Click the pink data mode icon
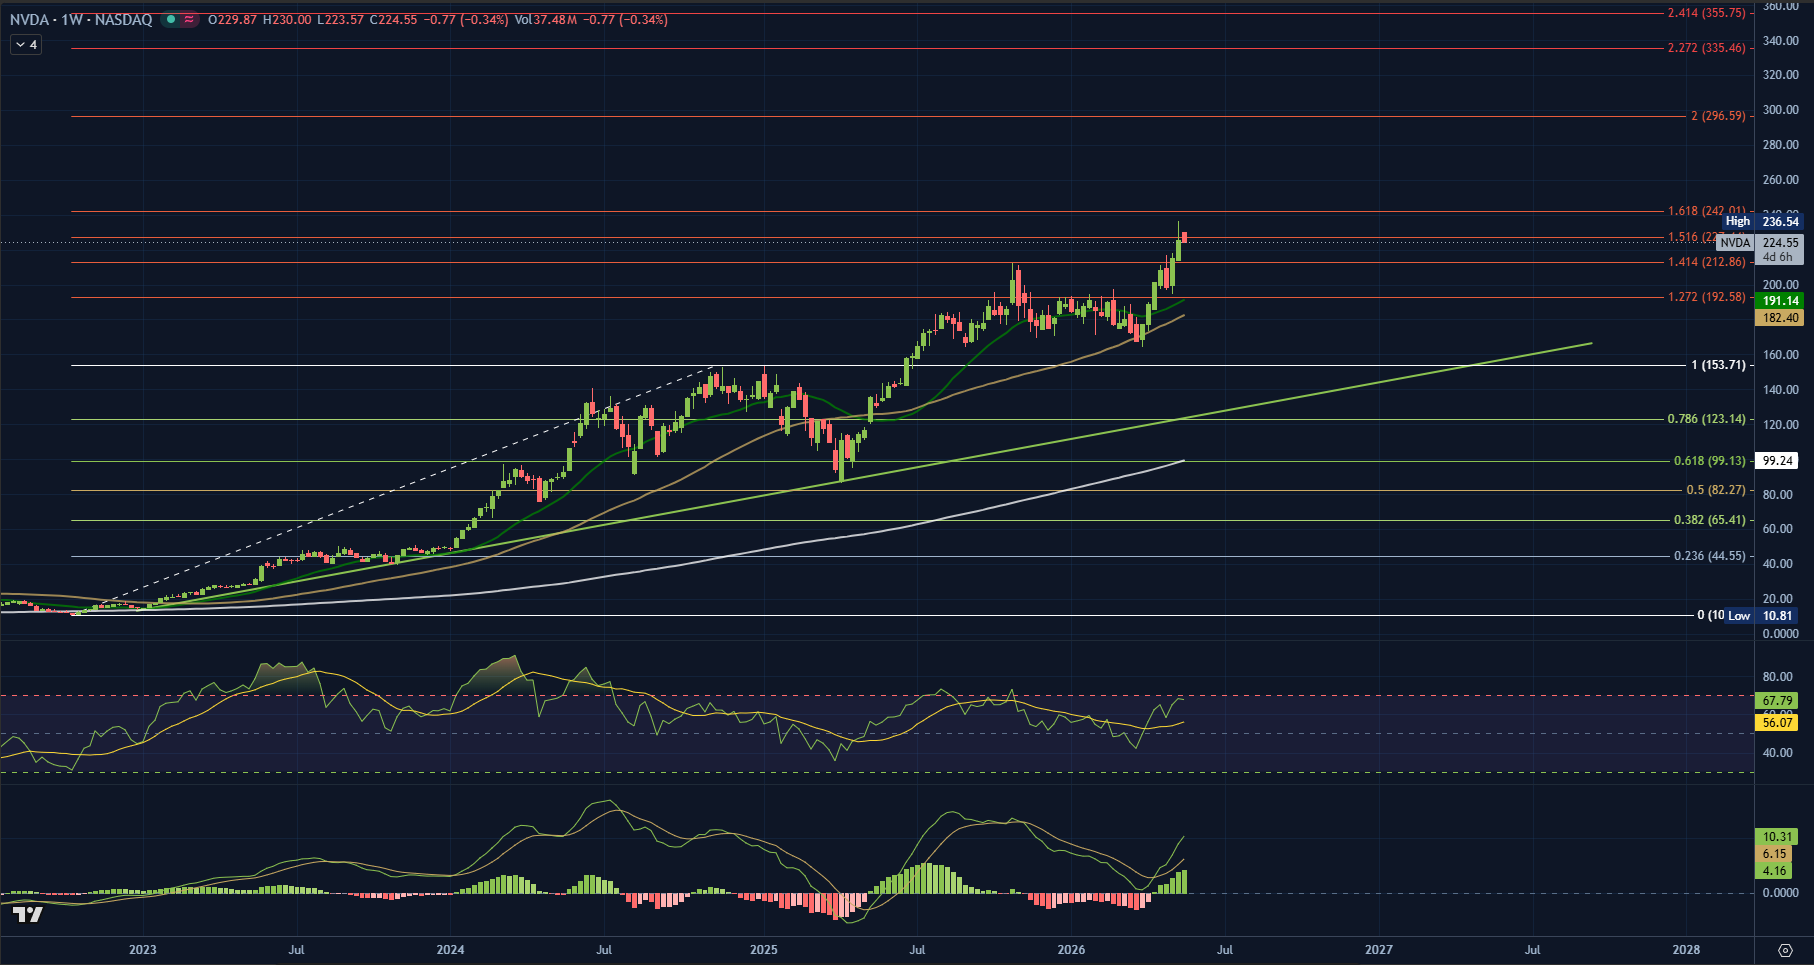The image size is (1814, 965). pos(189,19)
